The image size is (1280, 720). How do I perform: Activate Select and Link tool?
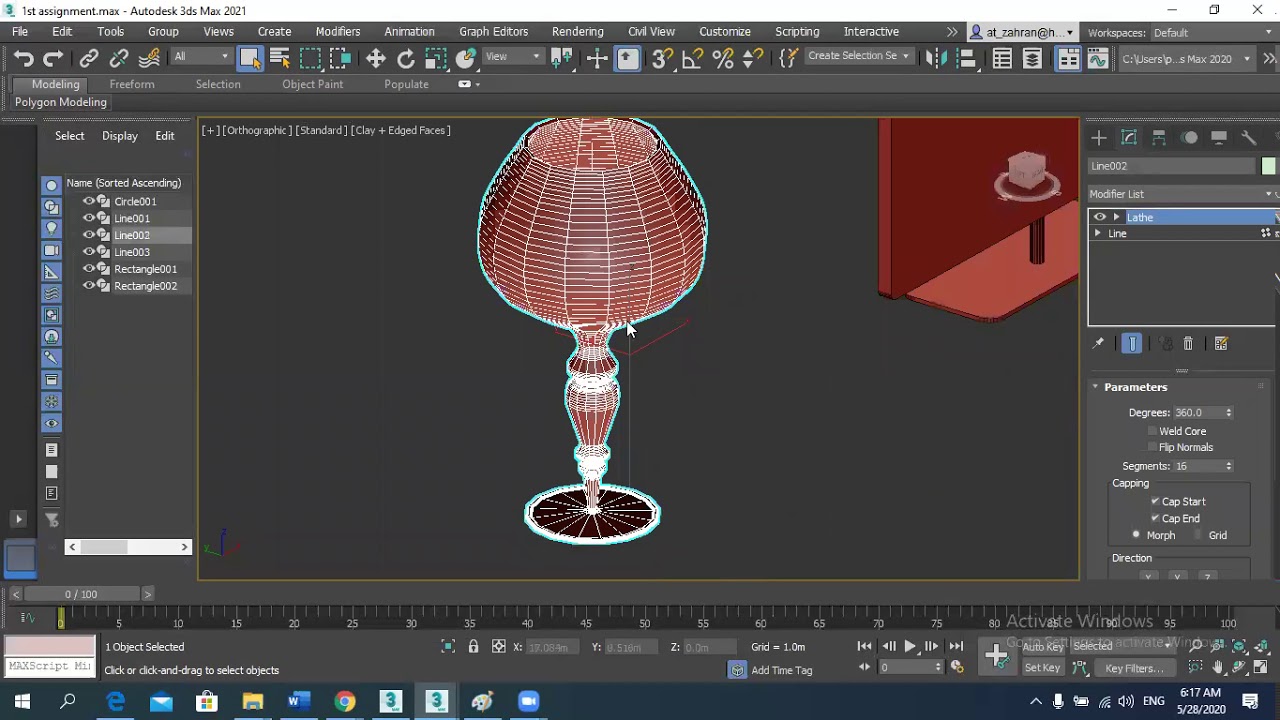(89, 59)
